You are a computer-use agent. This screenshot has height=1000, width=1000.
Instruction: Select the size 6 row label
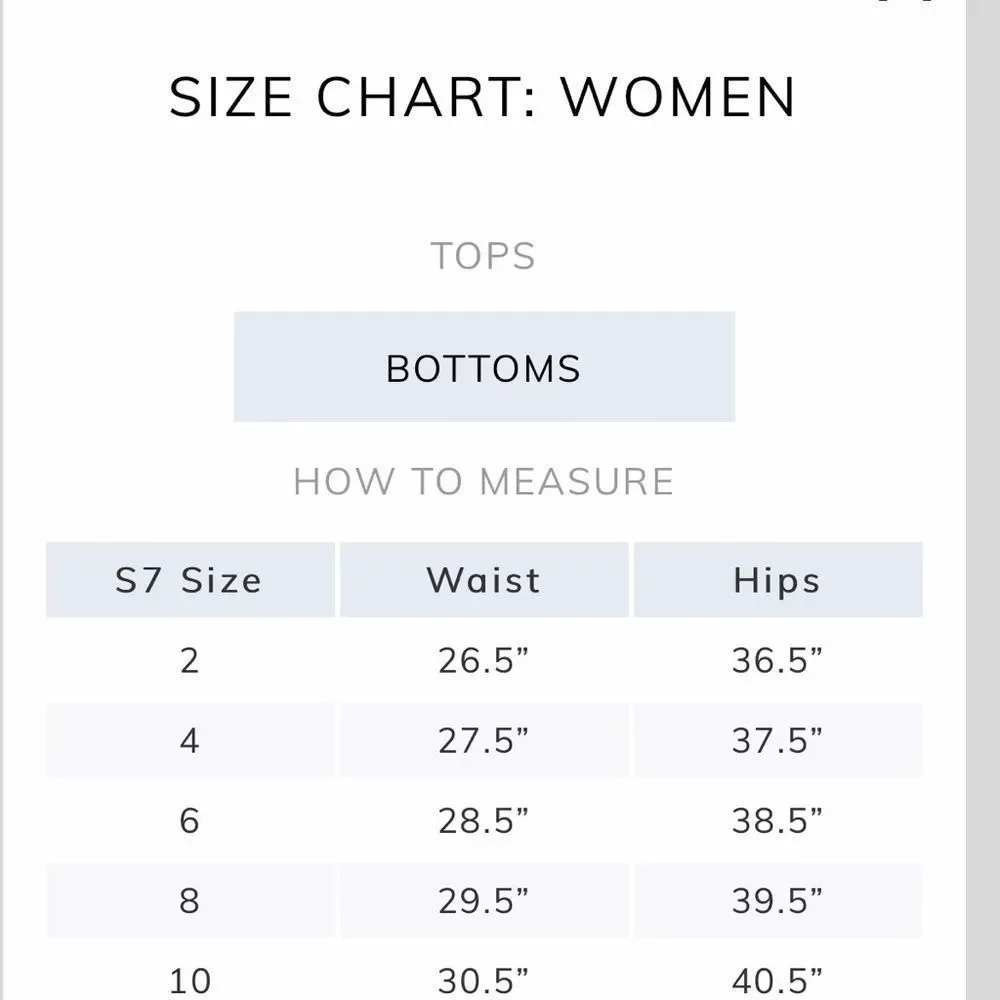point(189,821)
